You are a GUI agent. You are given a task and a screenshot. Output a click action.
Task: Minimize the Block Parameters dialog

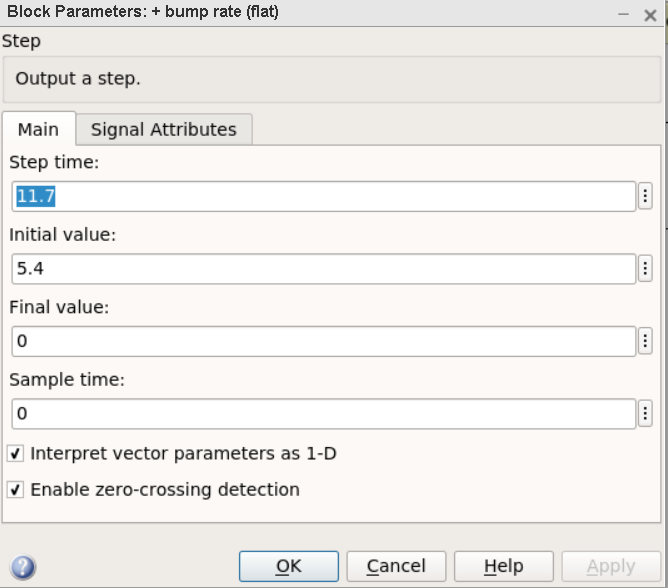coord(623,14)
